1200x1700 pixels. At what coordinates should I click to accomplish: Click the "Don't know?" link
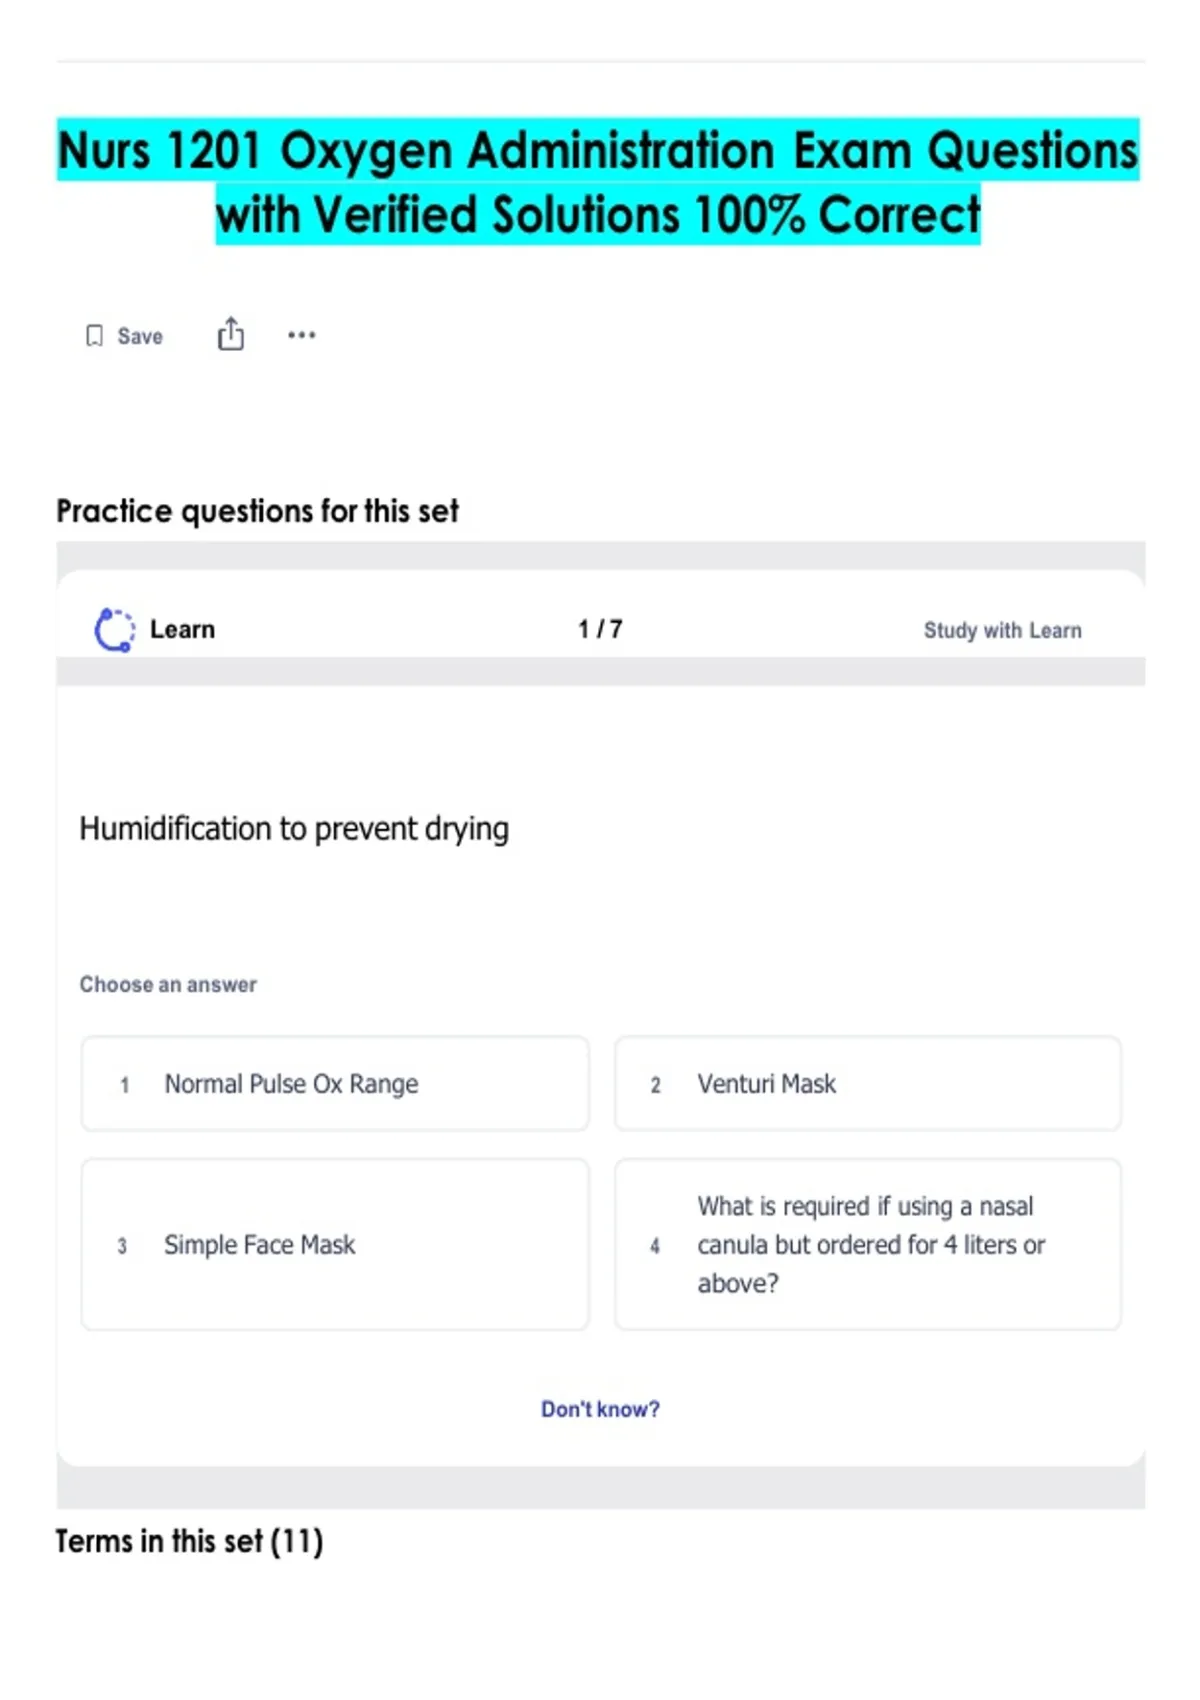[600, 1409]
